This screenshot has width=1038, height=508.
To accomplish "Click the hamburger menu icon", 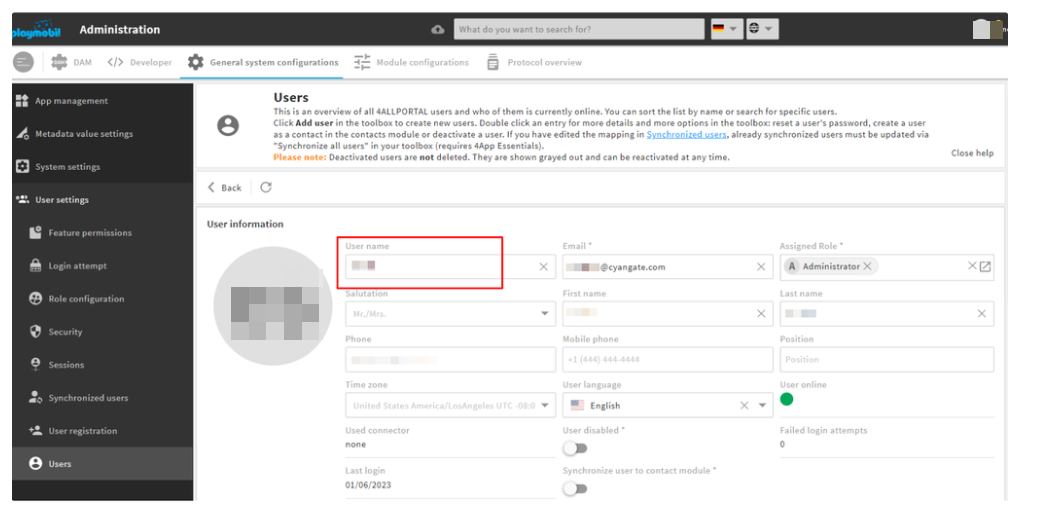I will (x=23, y=62).
